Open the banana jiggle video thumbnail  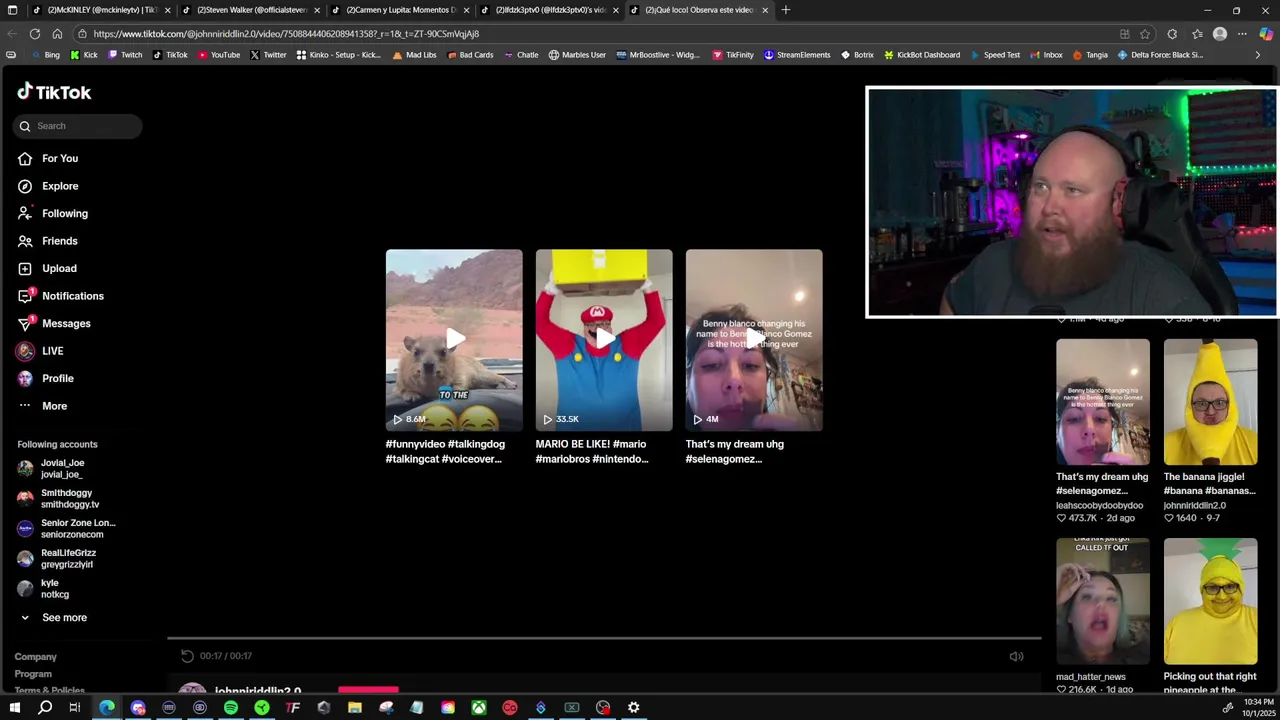[x=1210, y=402]
